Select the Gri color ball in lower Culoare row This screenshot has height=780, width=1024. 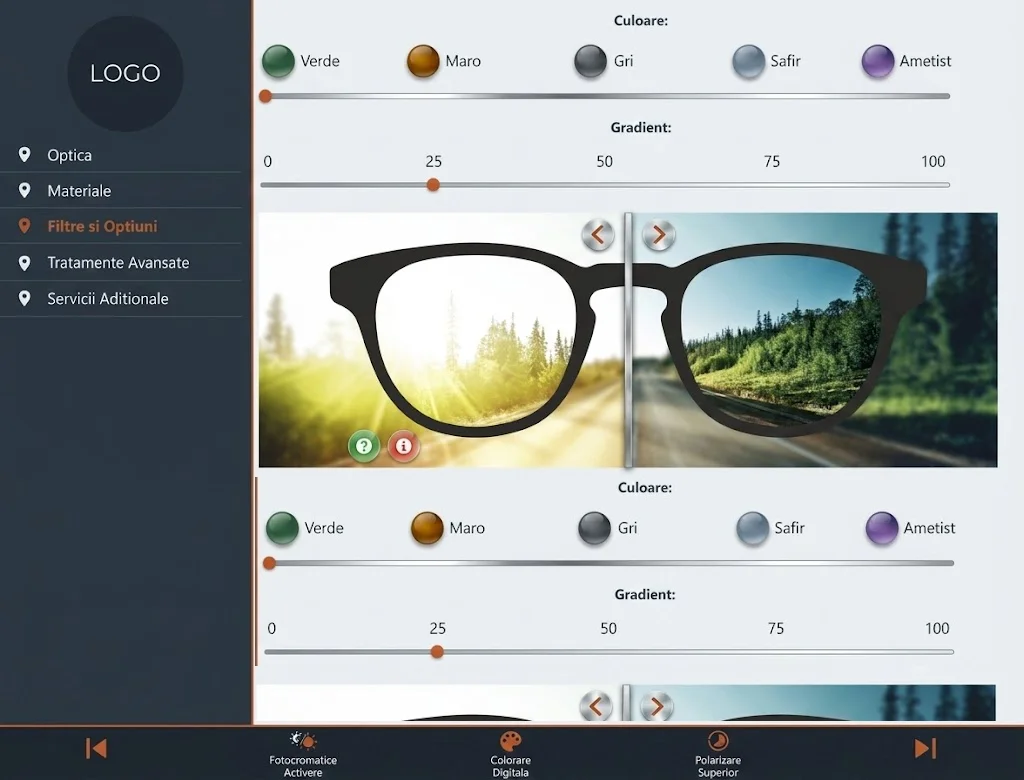point(594,528)
